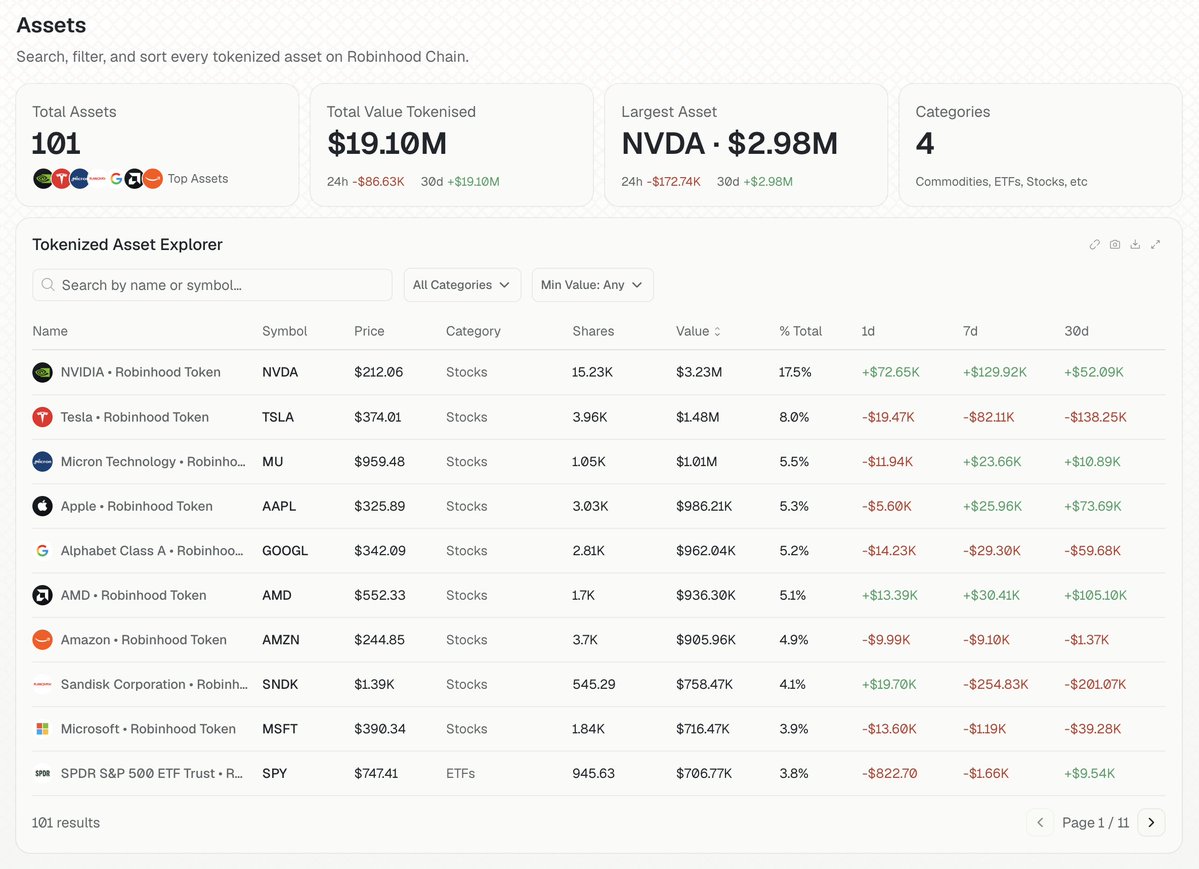This screenshot has width=1199, height=869.
Task: Download Tokenized Asset Explorer data
Action: pyautogui.click(x=1136, y=245)
